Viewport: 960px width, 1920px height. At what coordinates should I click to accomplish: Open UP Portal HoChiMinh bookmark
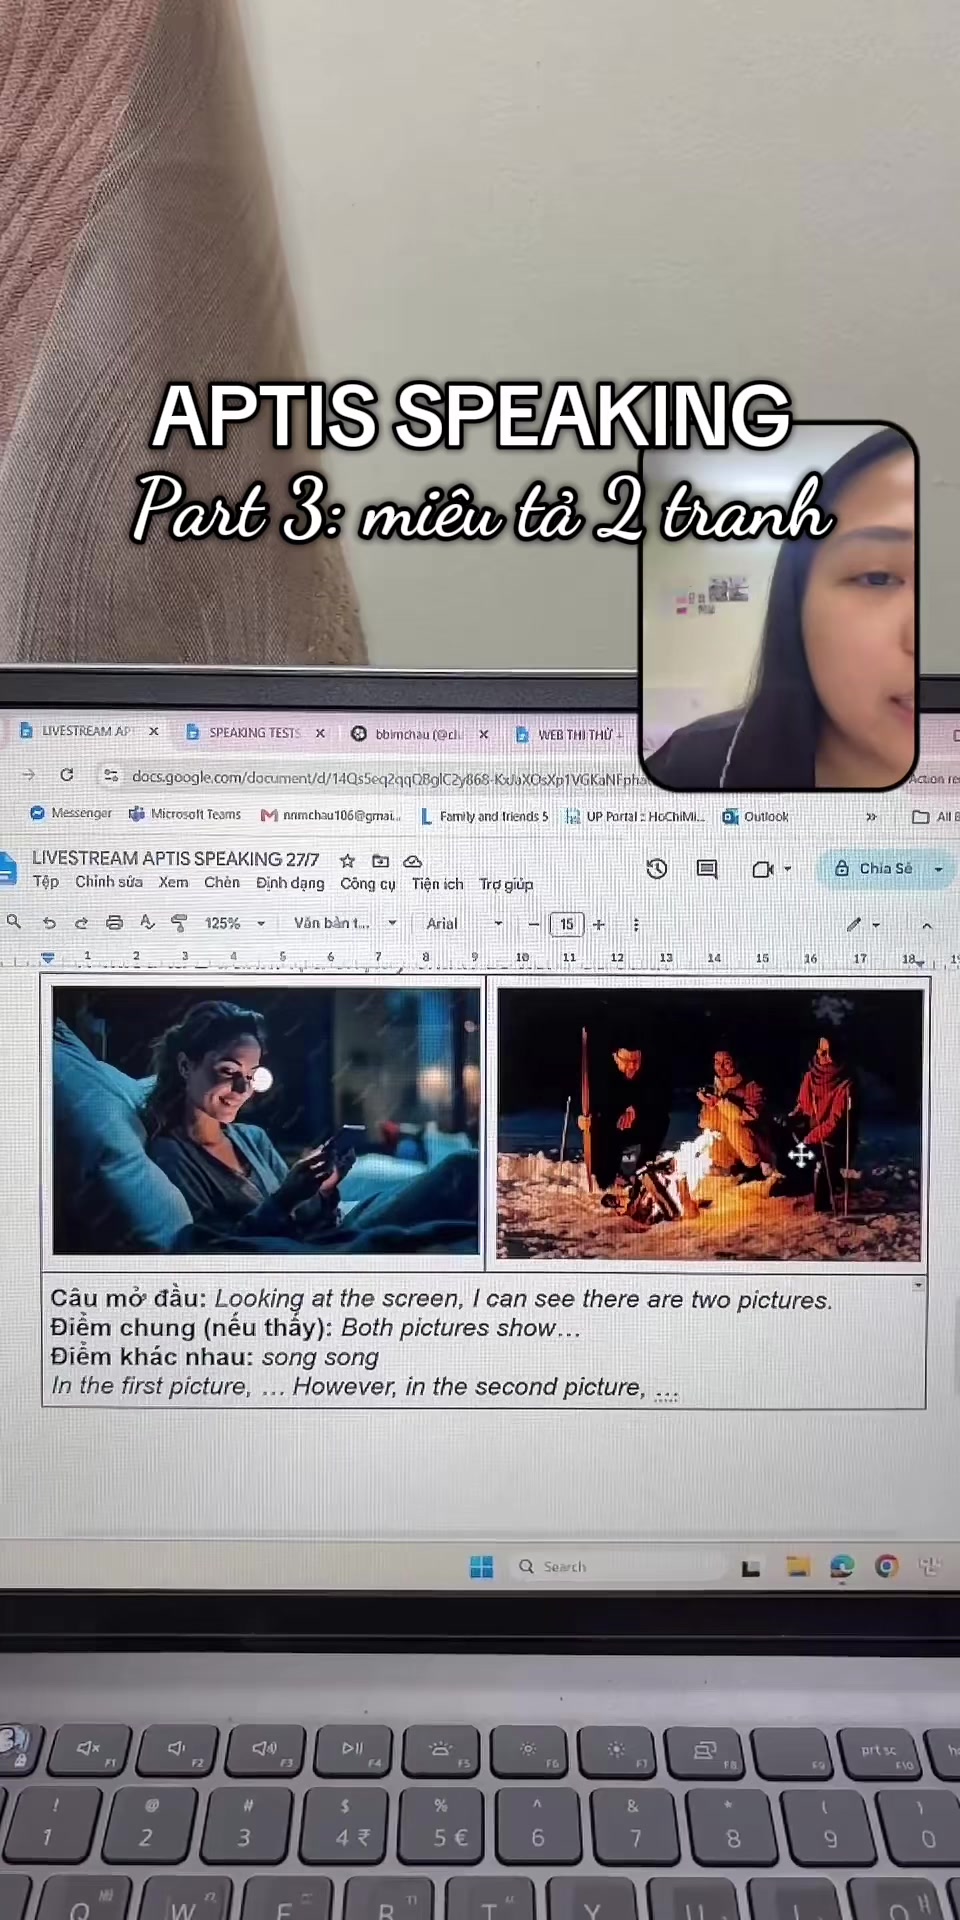click(x=635, y=816)
